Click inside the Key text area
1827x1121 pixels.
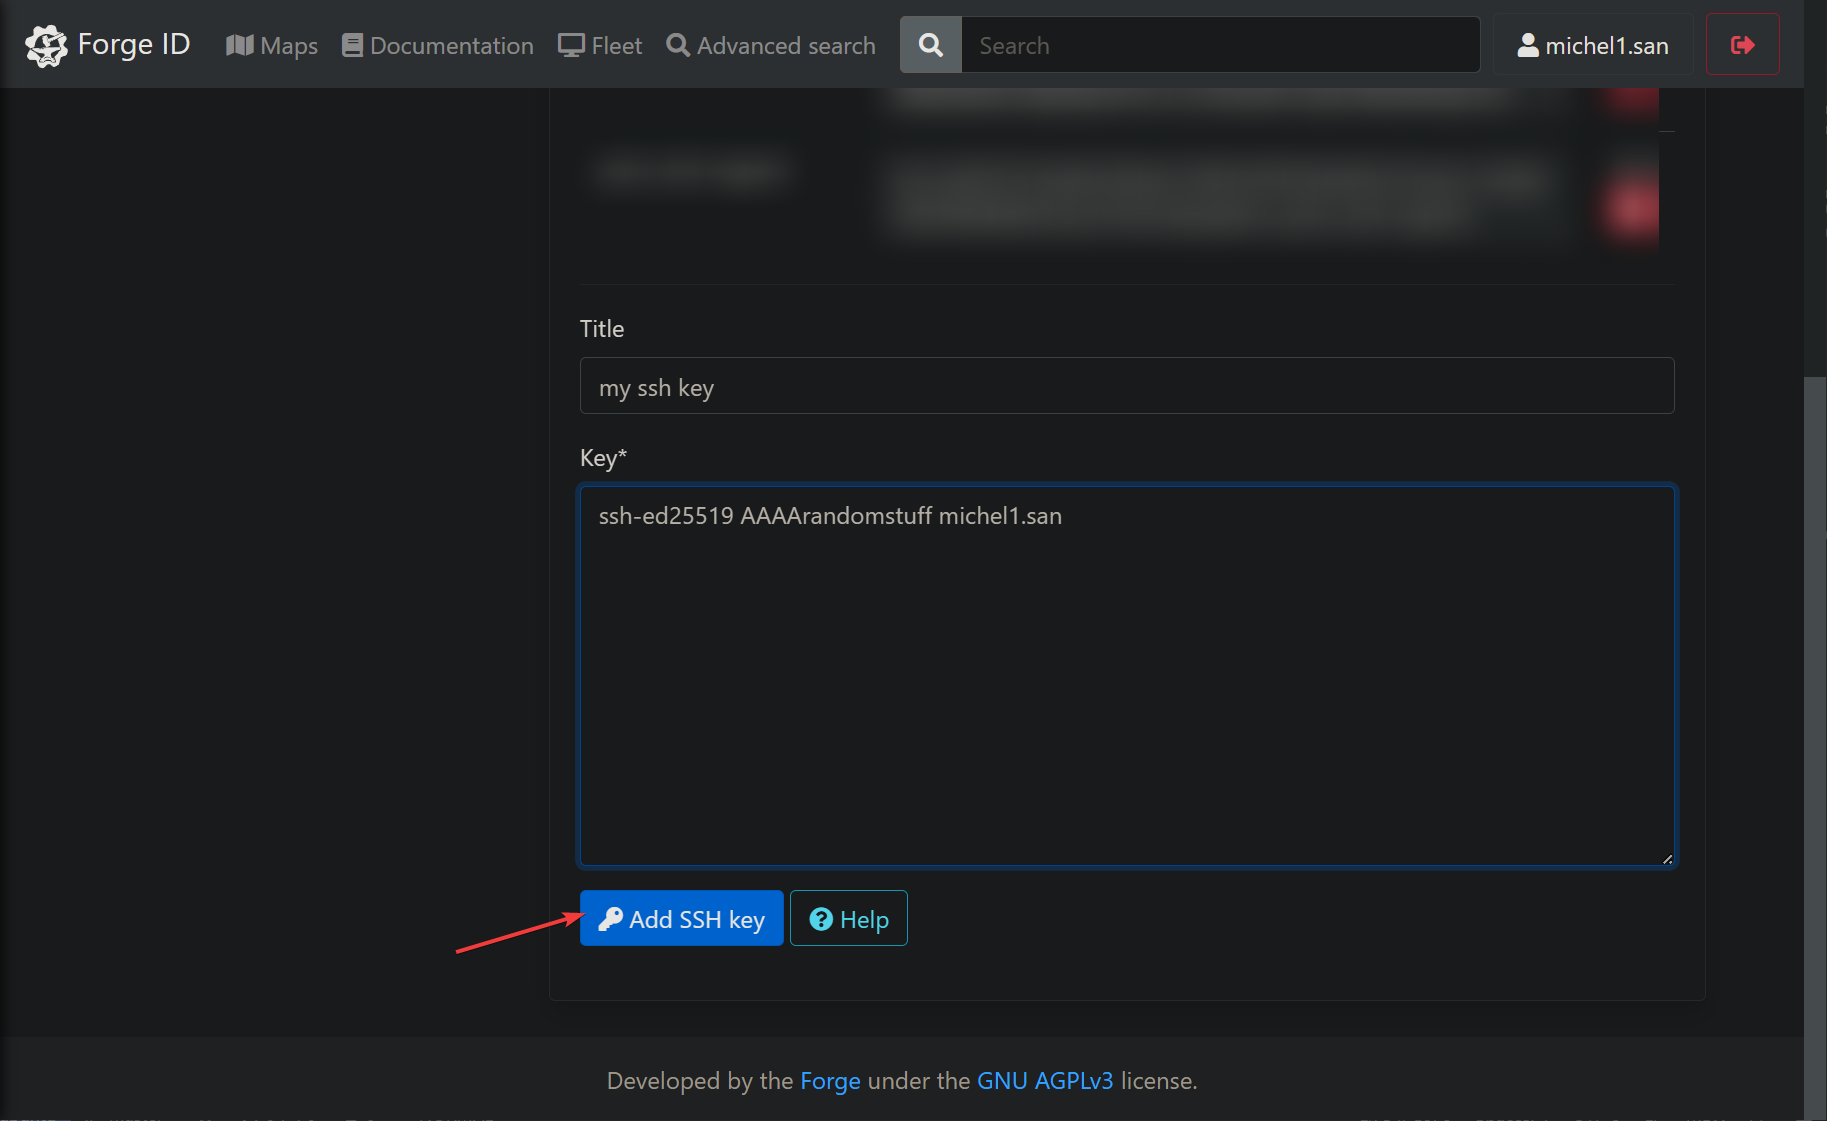point(1126,675)
